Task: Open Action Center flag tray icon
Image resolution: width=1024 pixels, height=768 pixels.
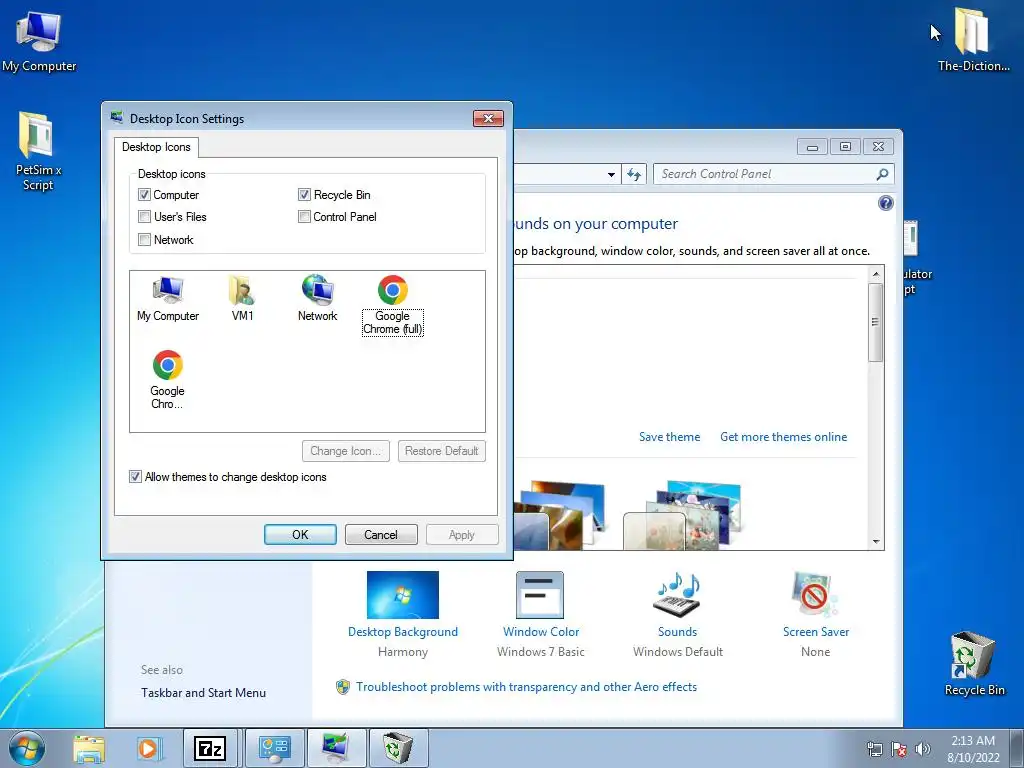Action: click(899, 749)
